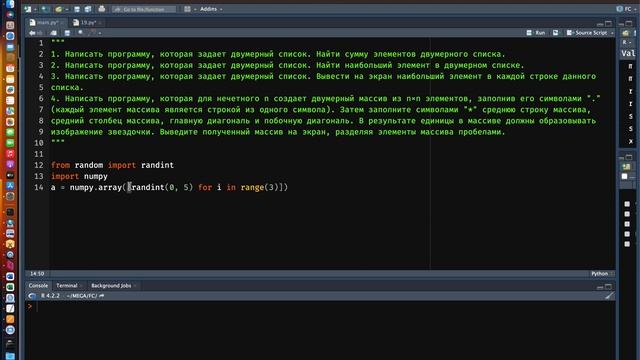Maximize the source editor pane
640x360 pixels.
point(609,24)
